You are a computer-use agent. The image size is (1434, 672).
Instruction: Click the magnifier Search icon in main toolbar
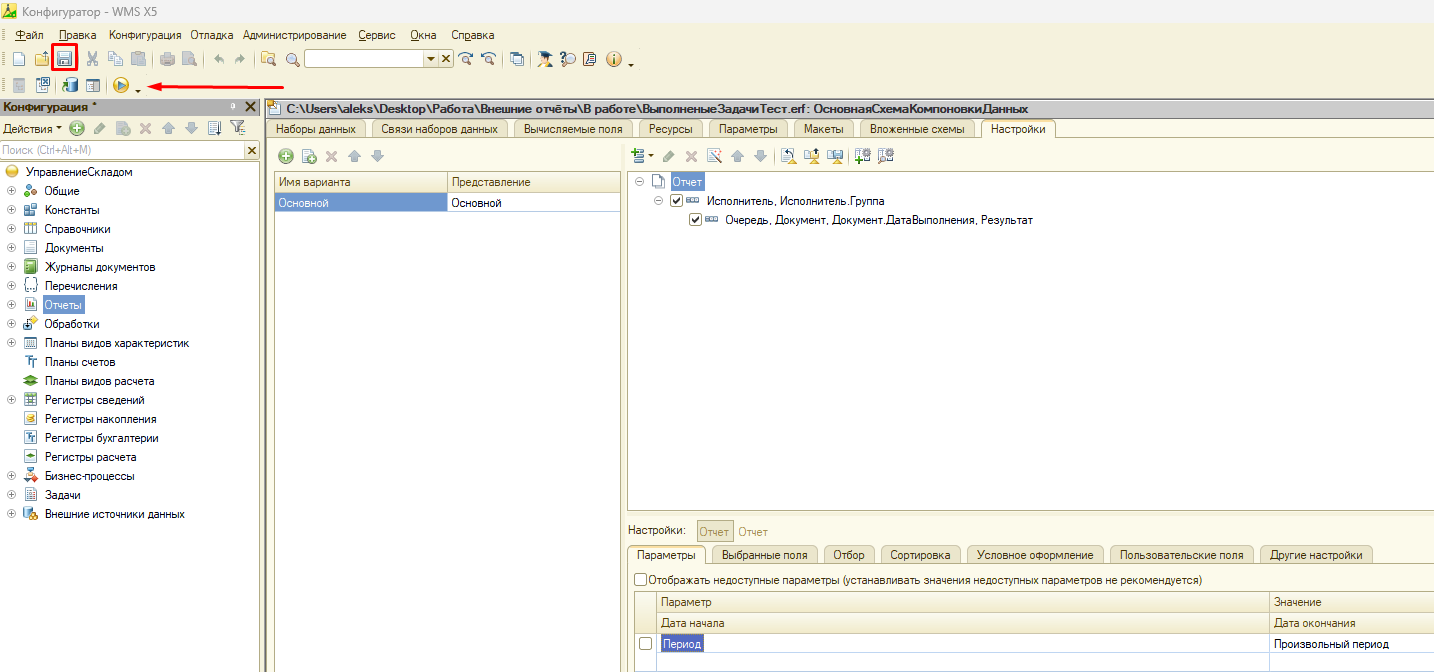coord(292,59)
